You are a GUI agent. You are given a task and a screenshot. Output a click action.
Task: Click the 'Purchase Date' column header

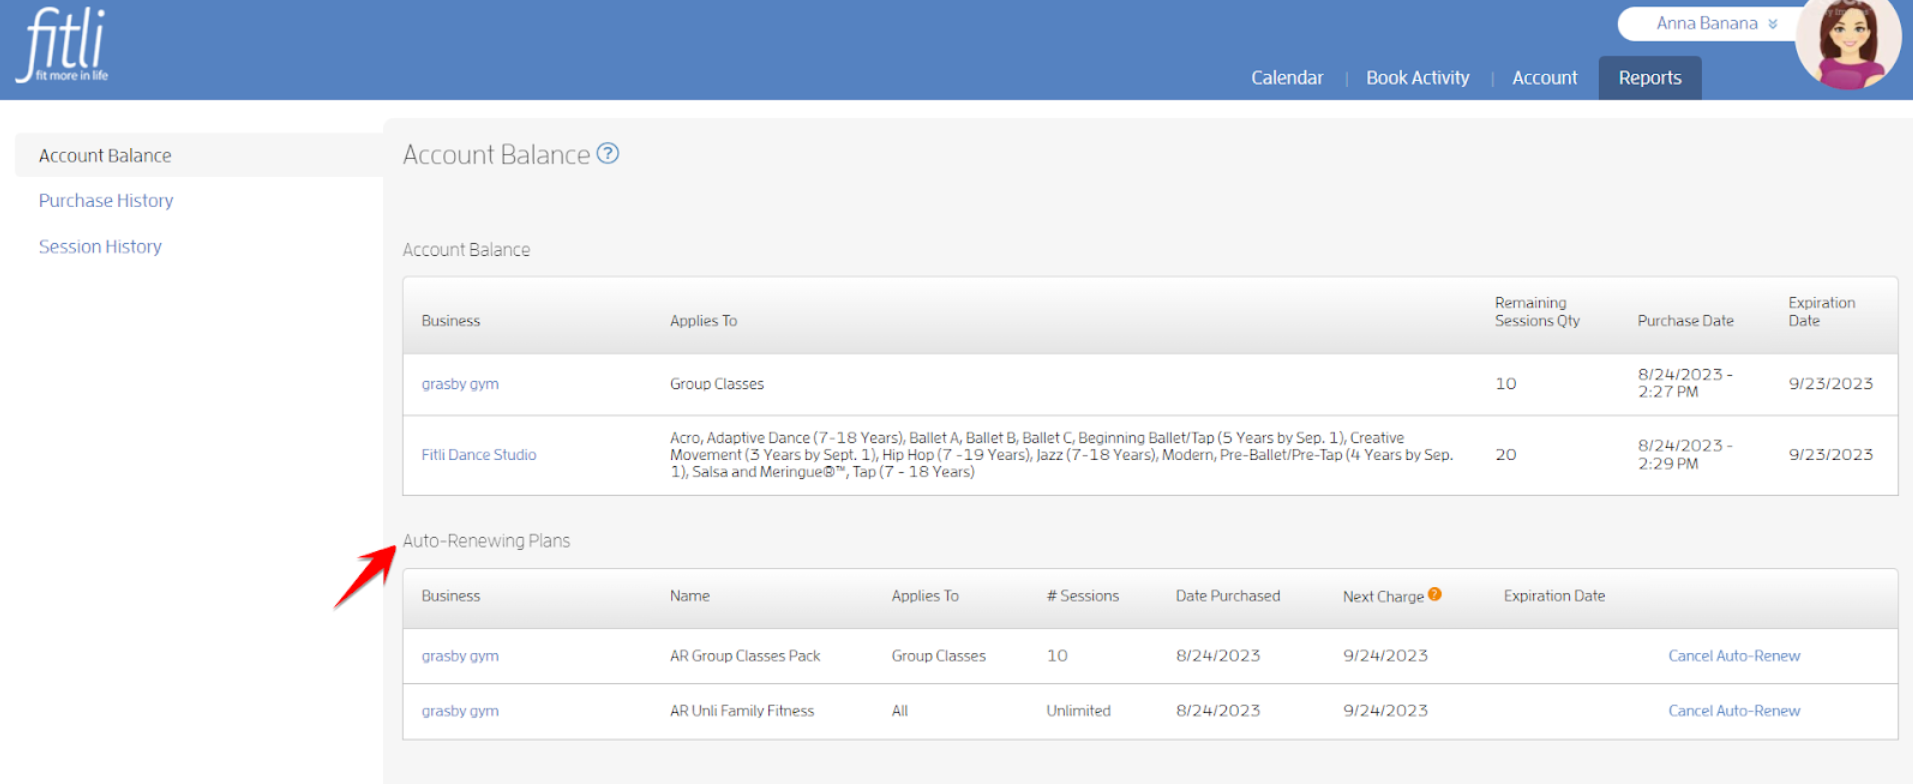click(1685, 321)
